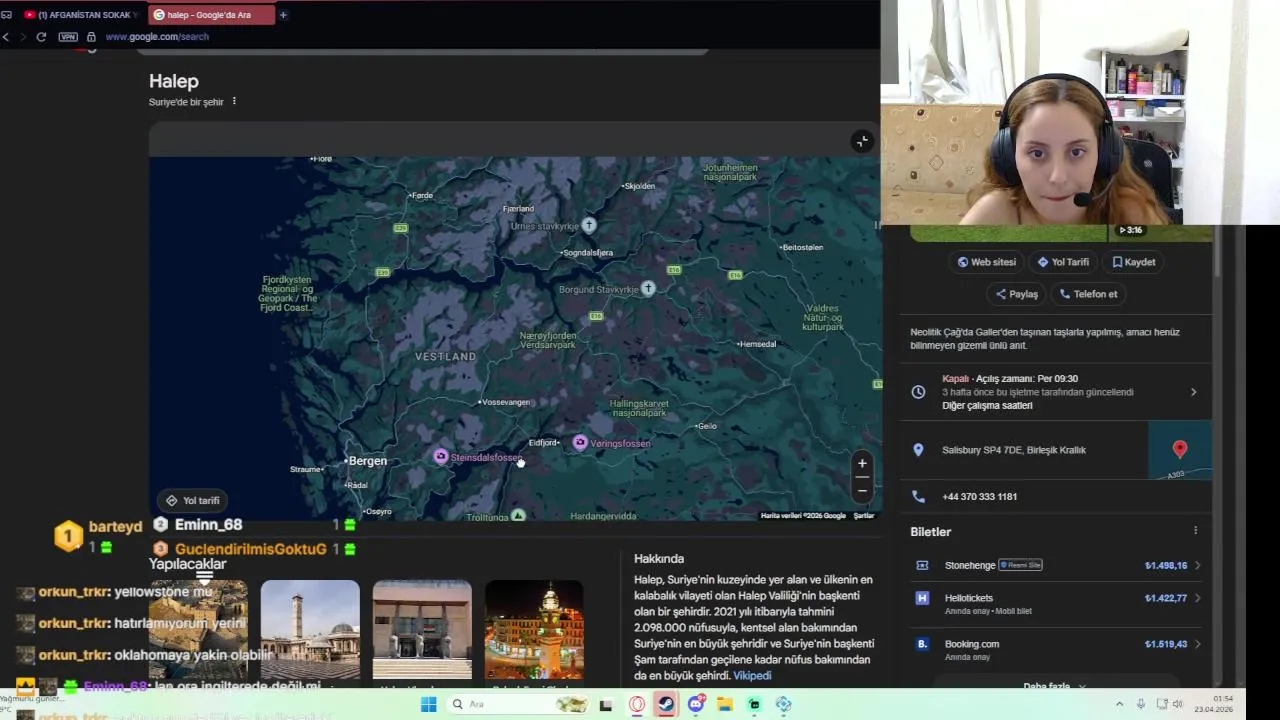The image size is (1280, 720).
Task: Click the Paylaş share button
Action: click(1017, 294)
